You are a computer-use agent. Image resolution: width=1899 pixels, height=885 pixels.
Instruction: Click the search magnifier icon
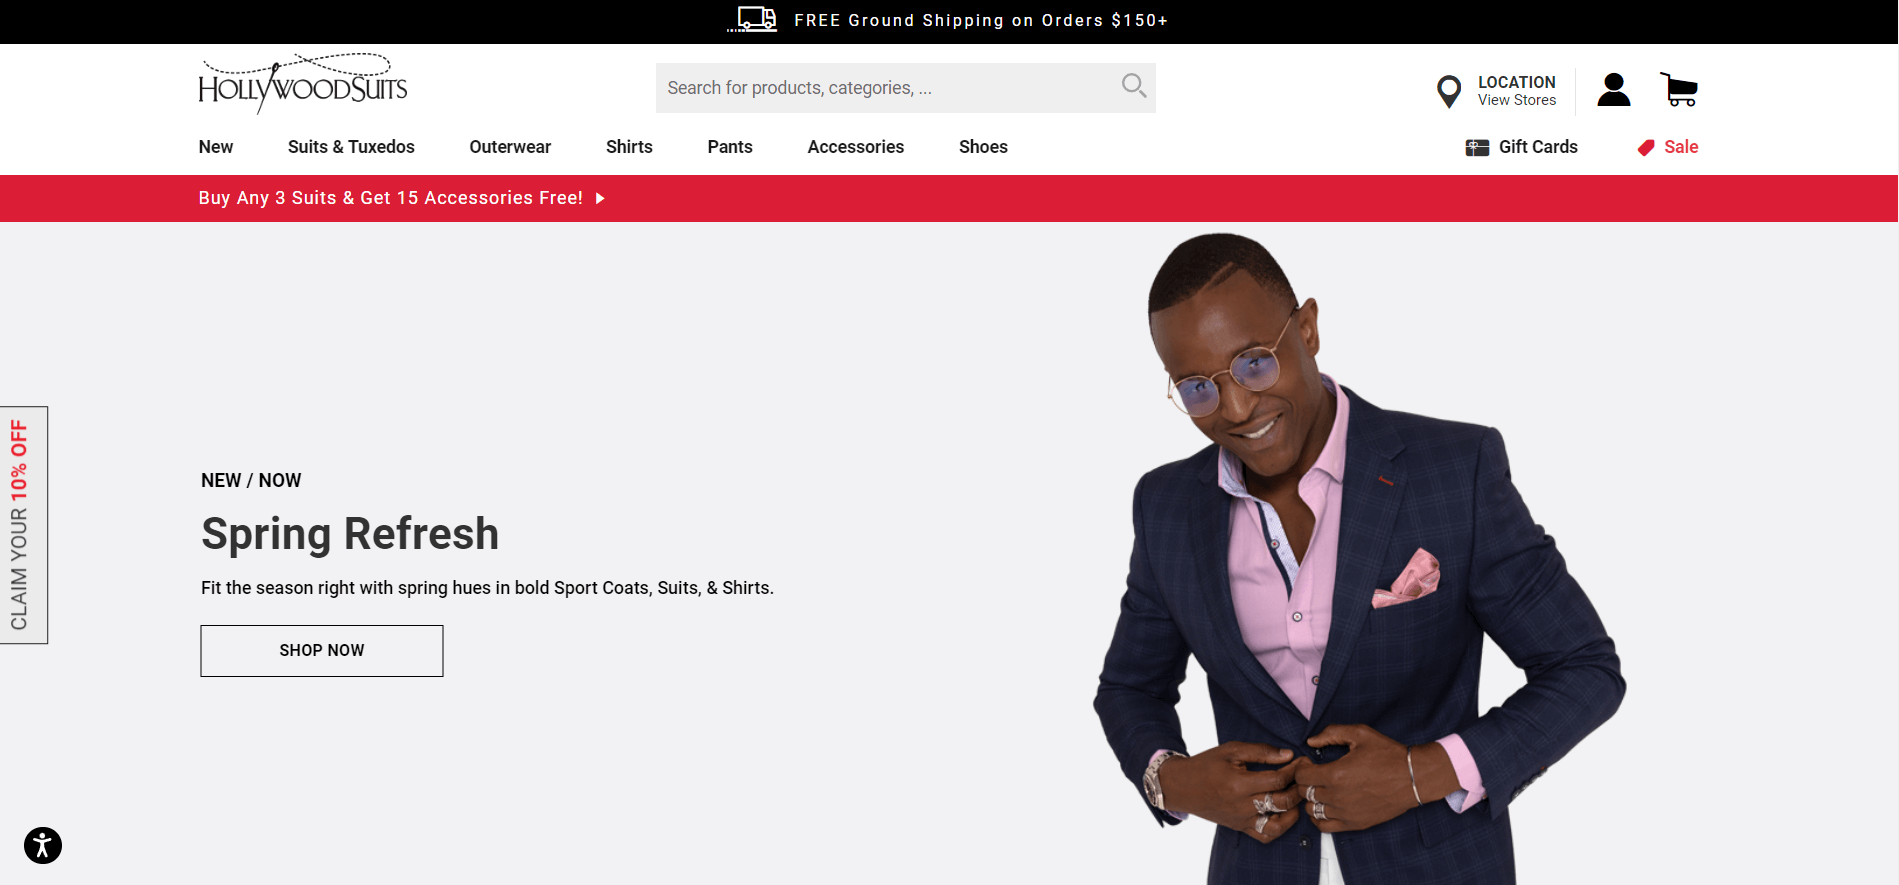click(x=1133, y=86)
